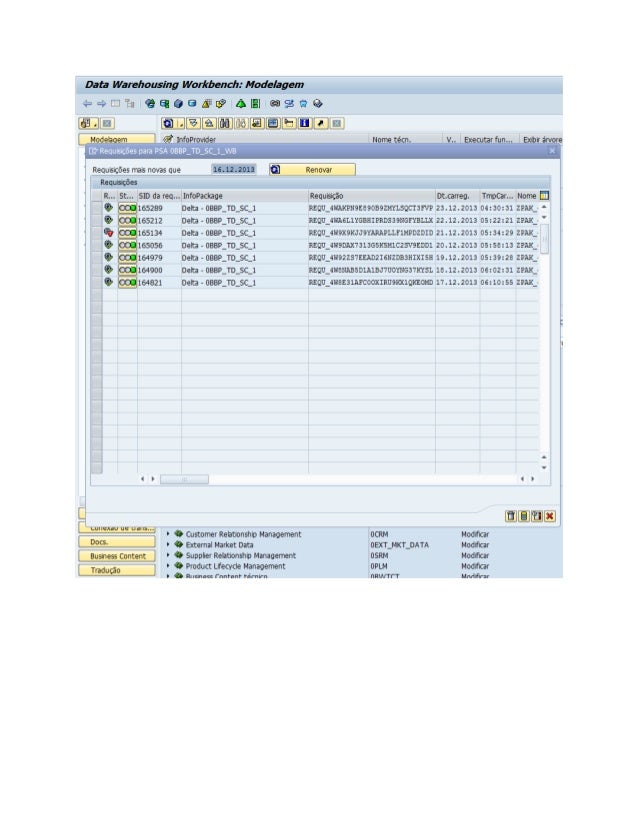Select the row marker for request 164900

click(x=96, y=270)
